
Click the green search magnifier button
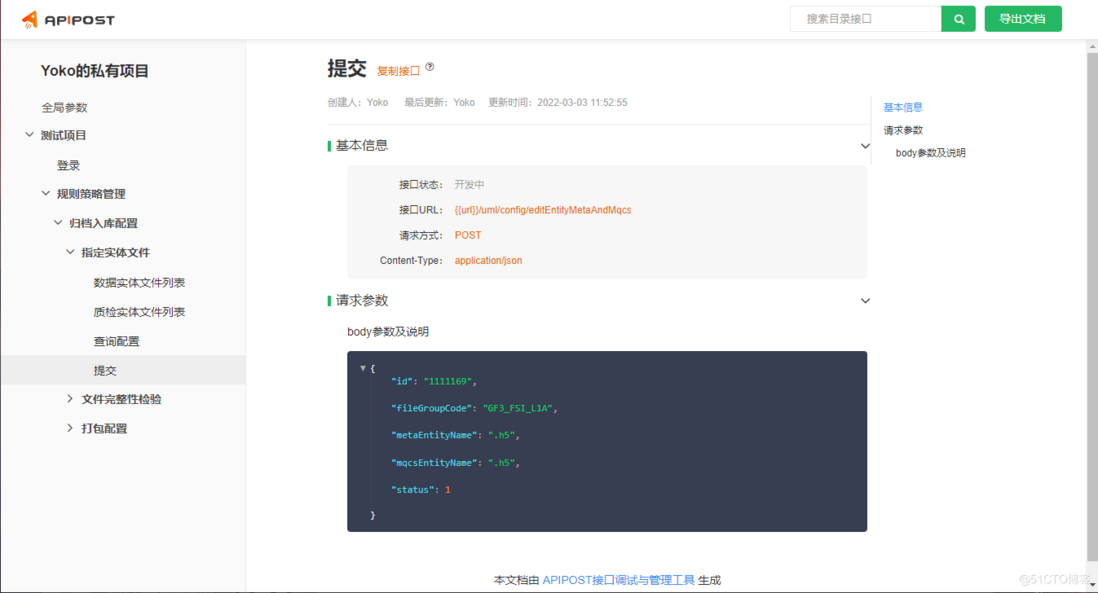959,19
